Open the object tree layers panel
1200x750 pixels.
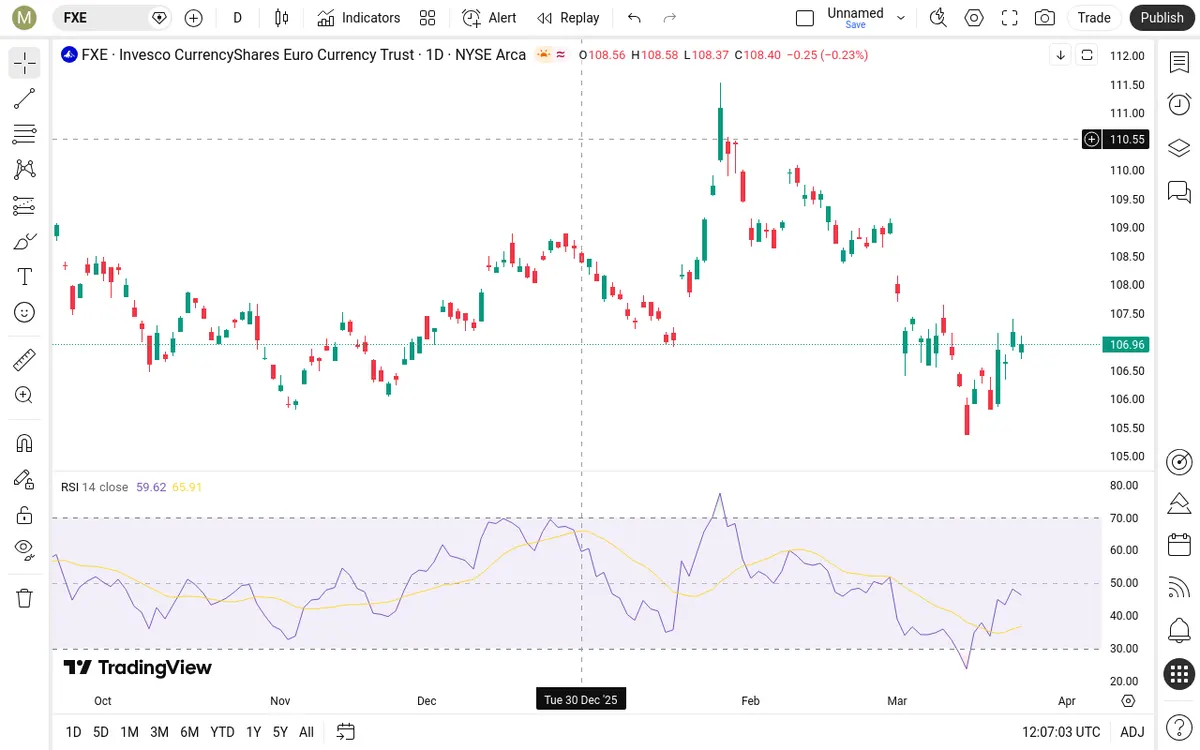point(1179,148)
